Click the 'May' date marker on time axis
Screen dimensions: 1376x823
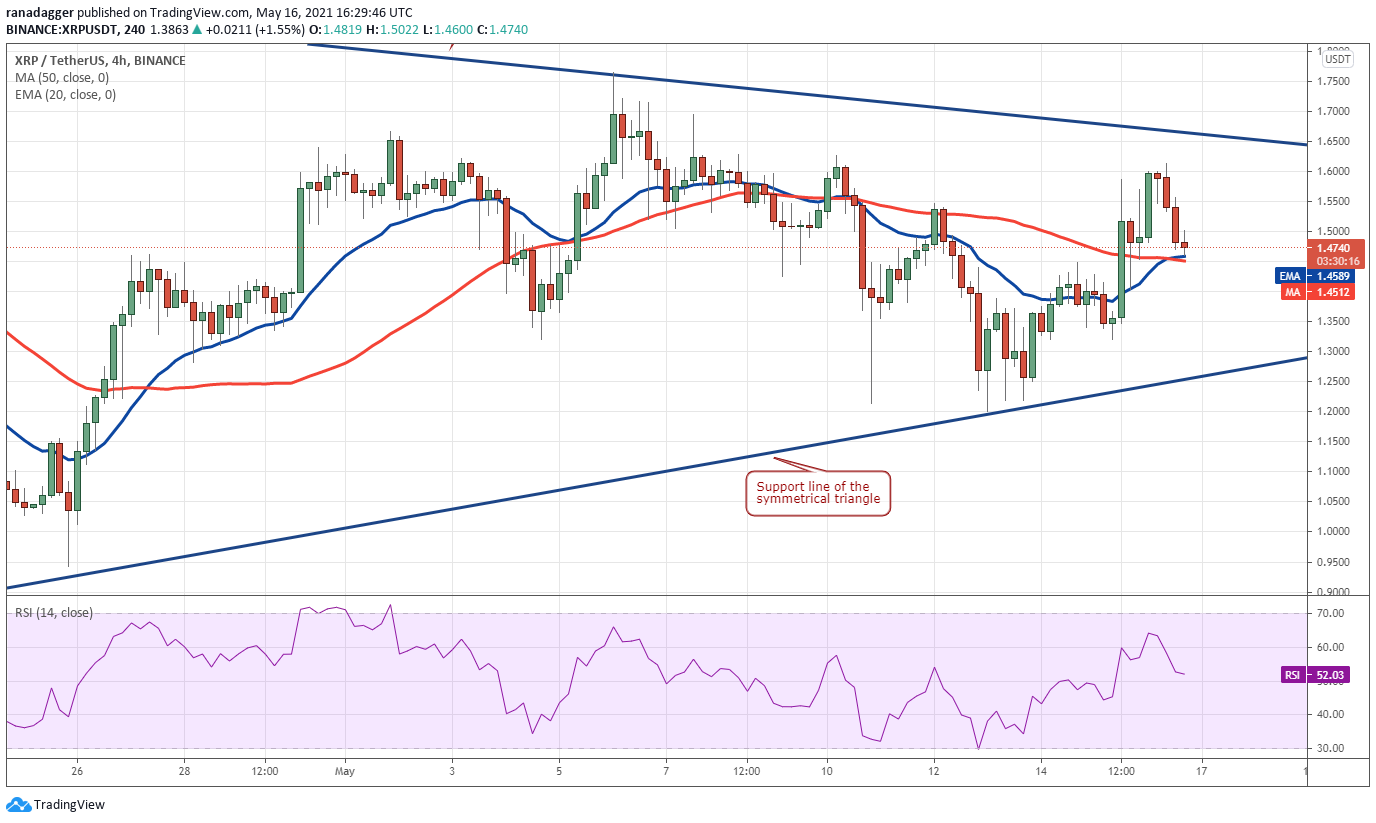click(344, 772)
